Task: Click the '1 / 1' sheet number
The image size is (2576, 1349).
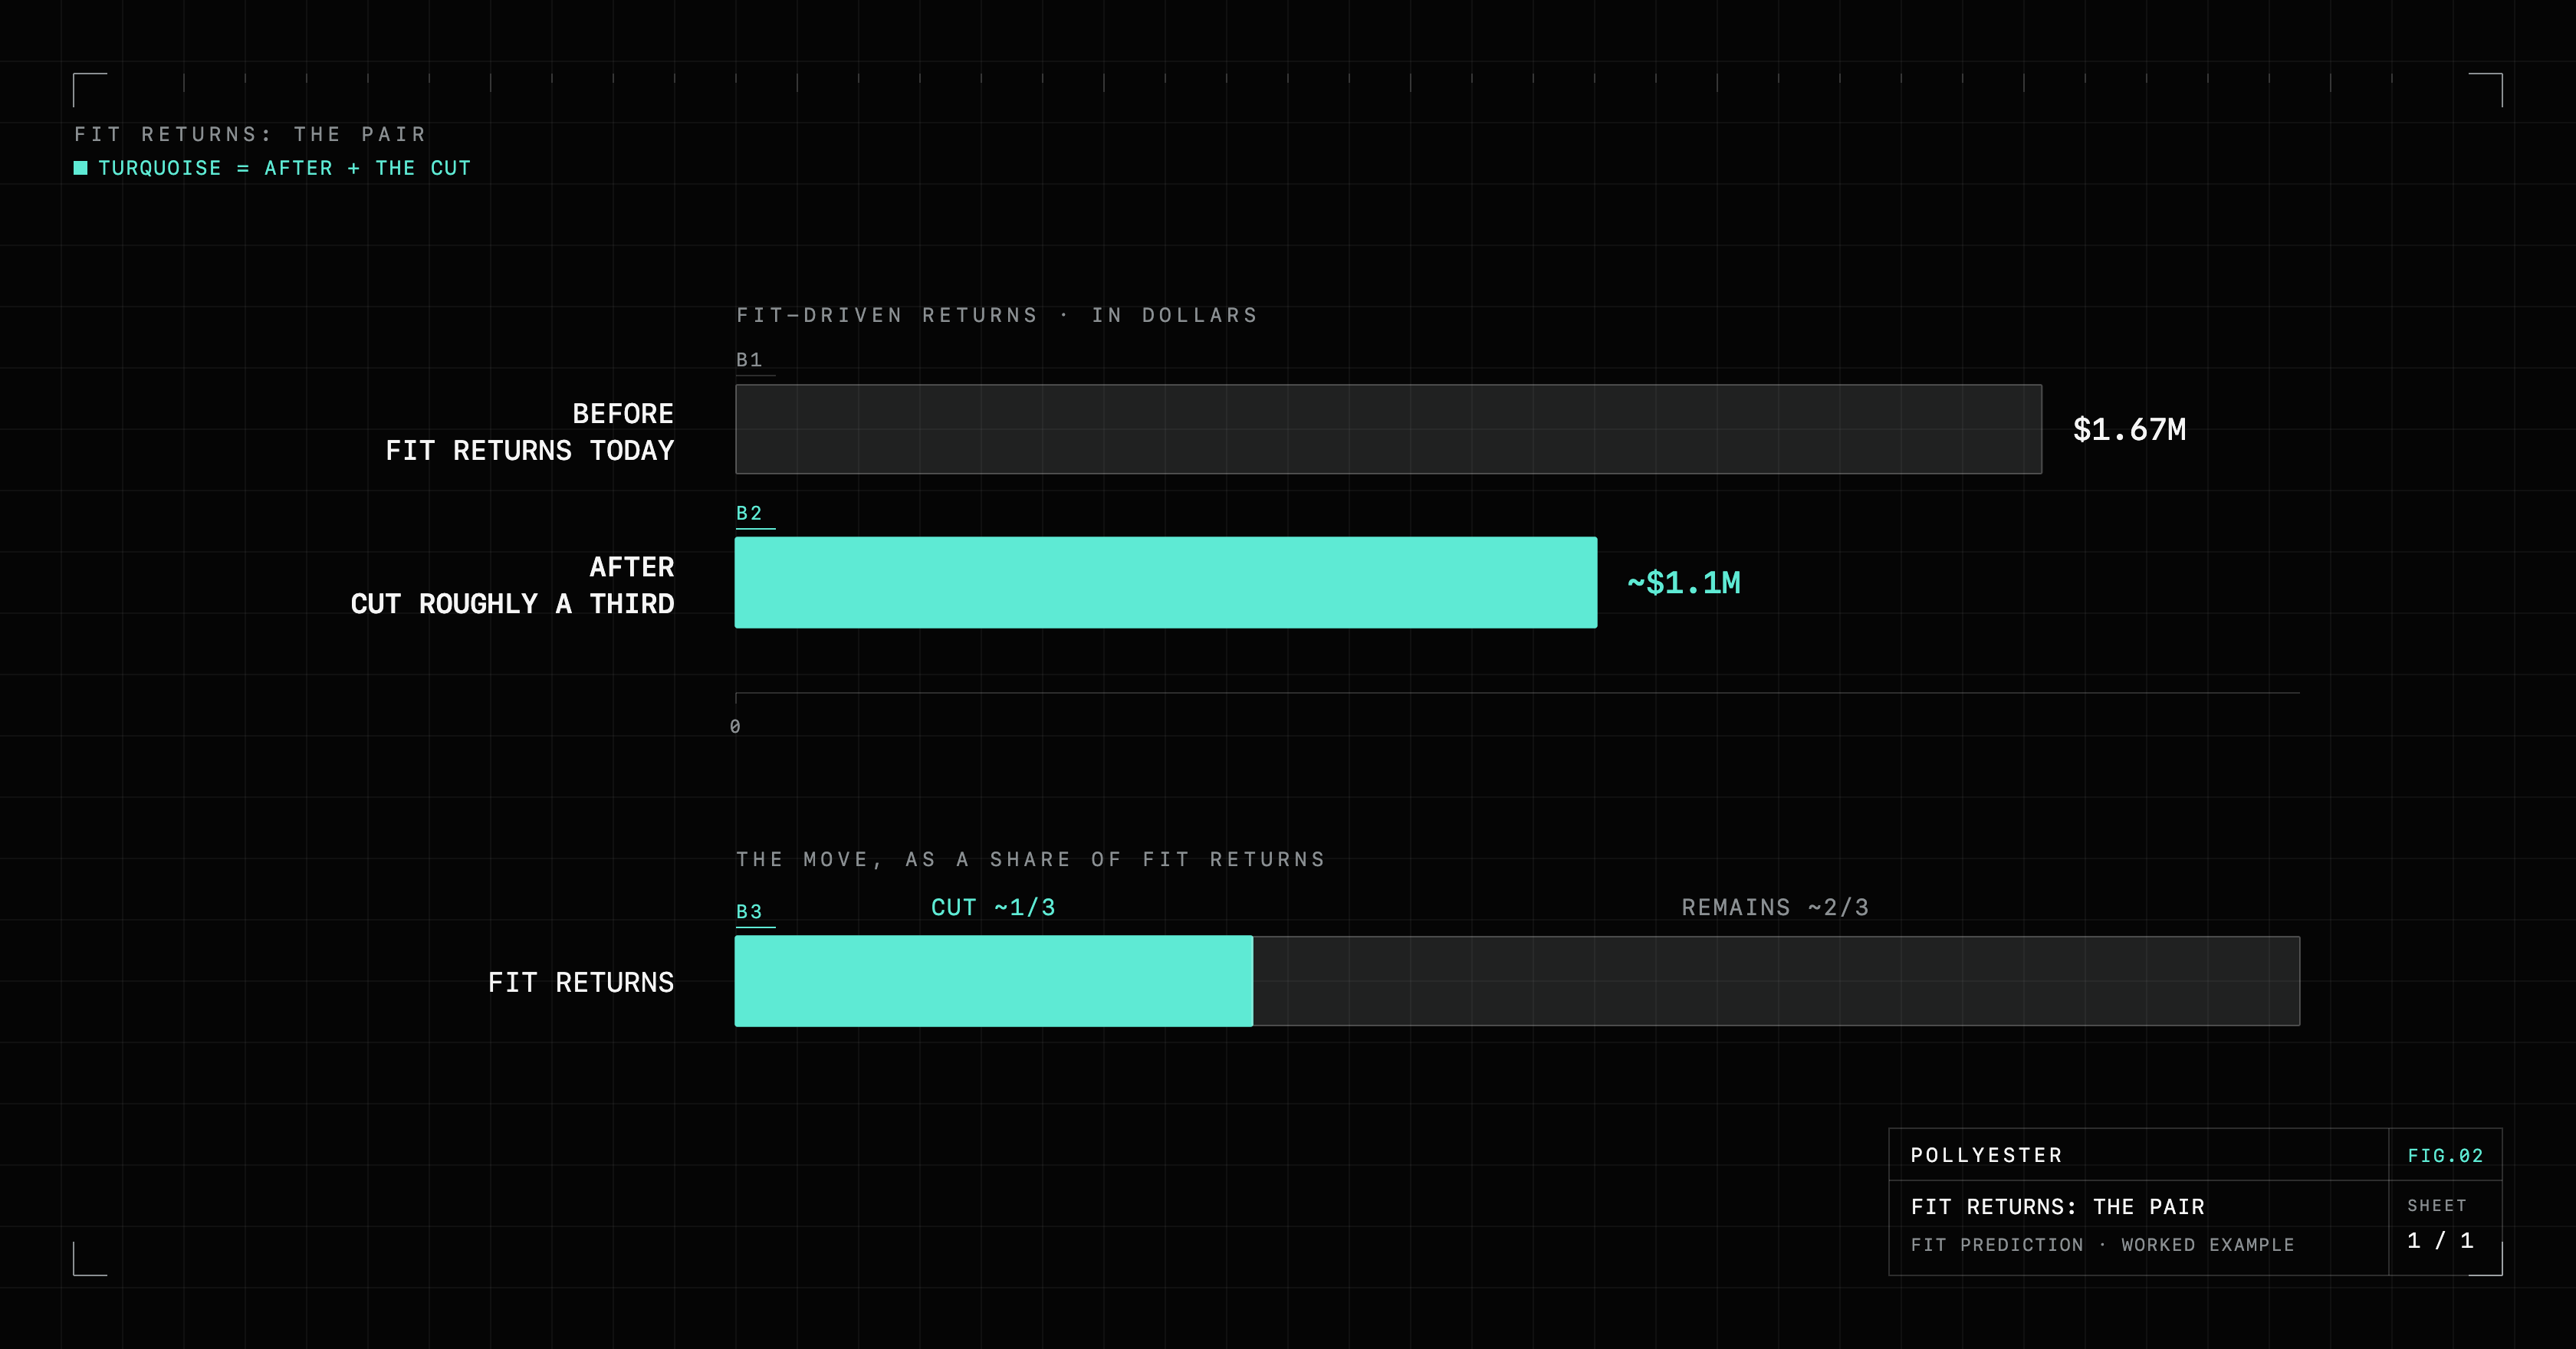Action: pos(2440,1241)
